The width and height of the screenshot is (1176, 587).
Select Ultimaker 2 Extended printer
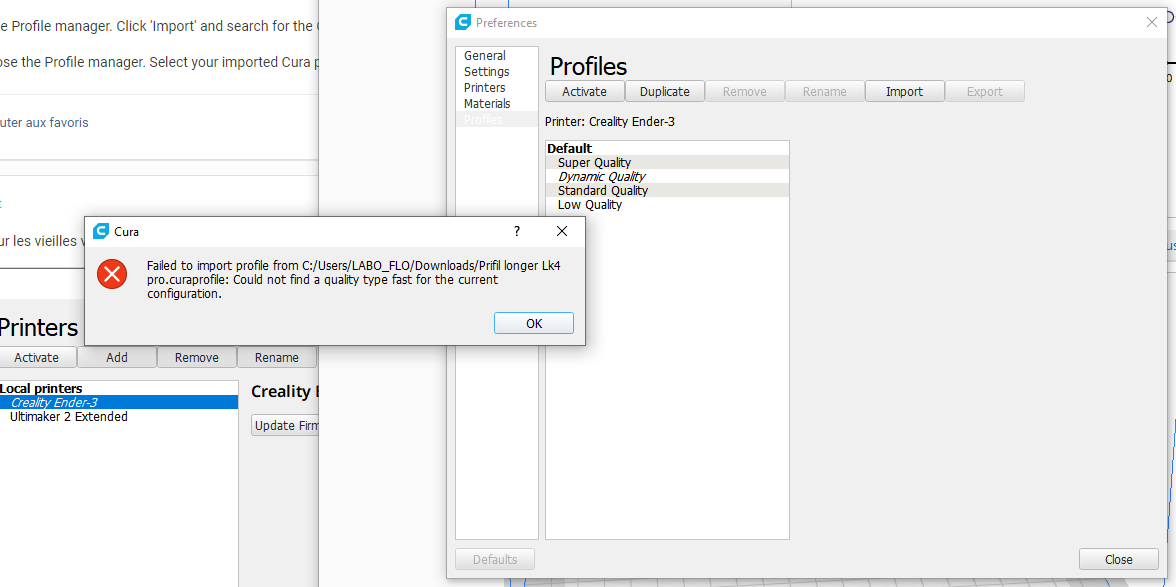[118, 417]
